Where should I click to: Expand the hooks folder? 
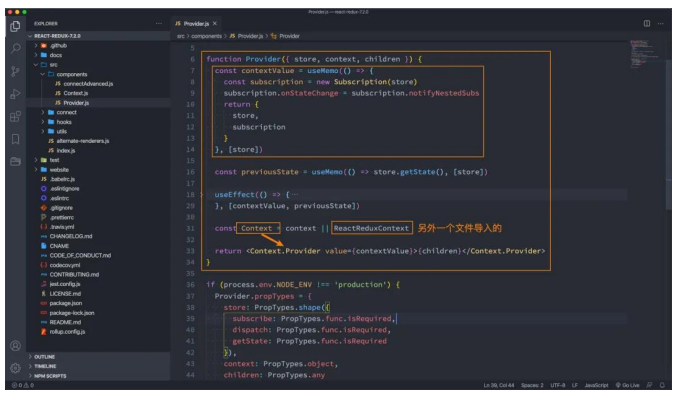pos(64,122)
